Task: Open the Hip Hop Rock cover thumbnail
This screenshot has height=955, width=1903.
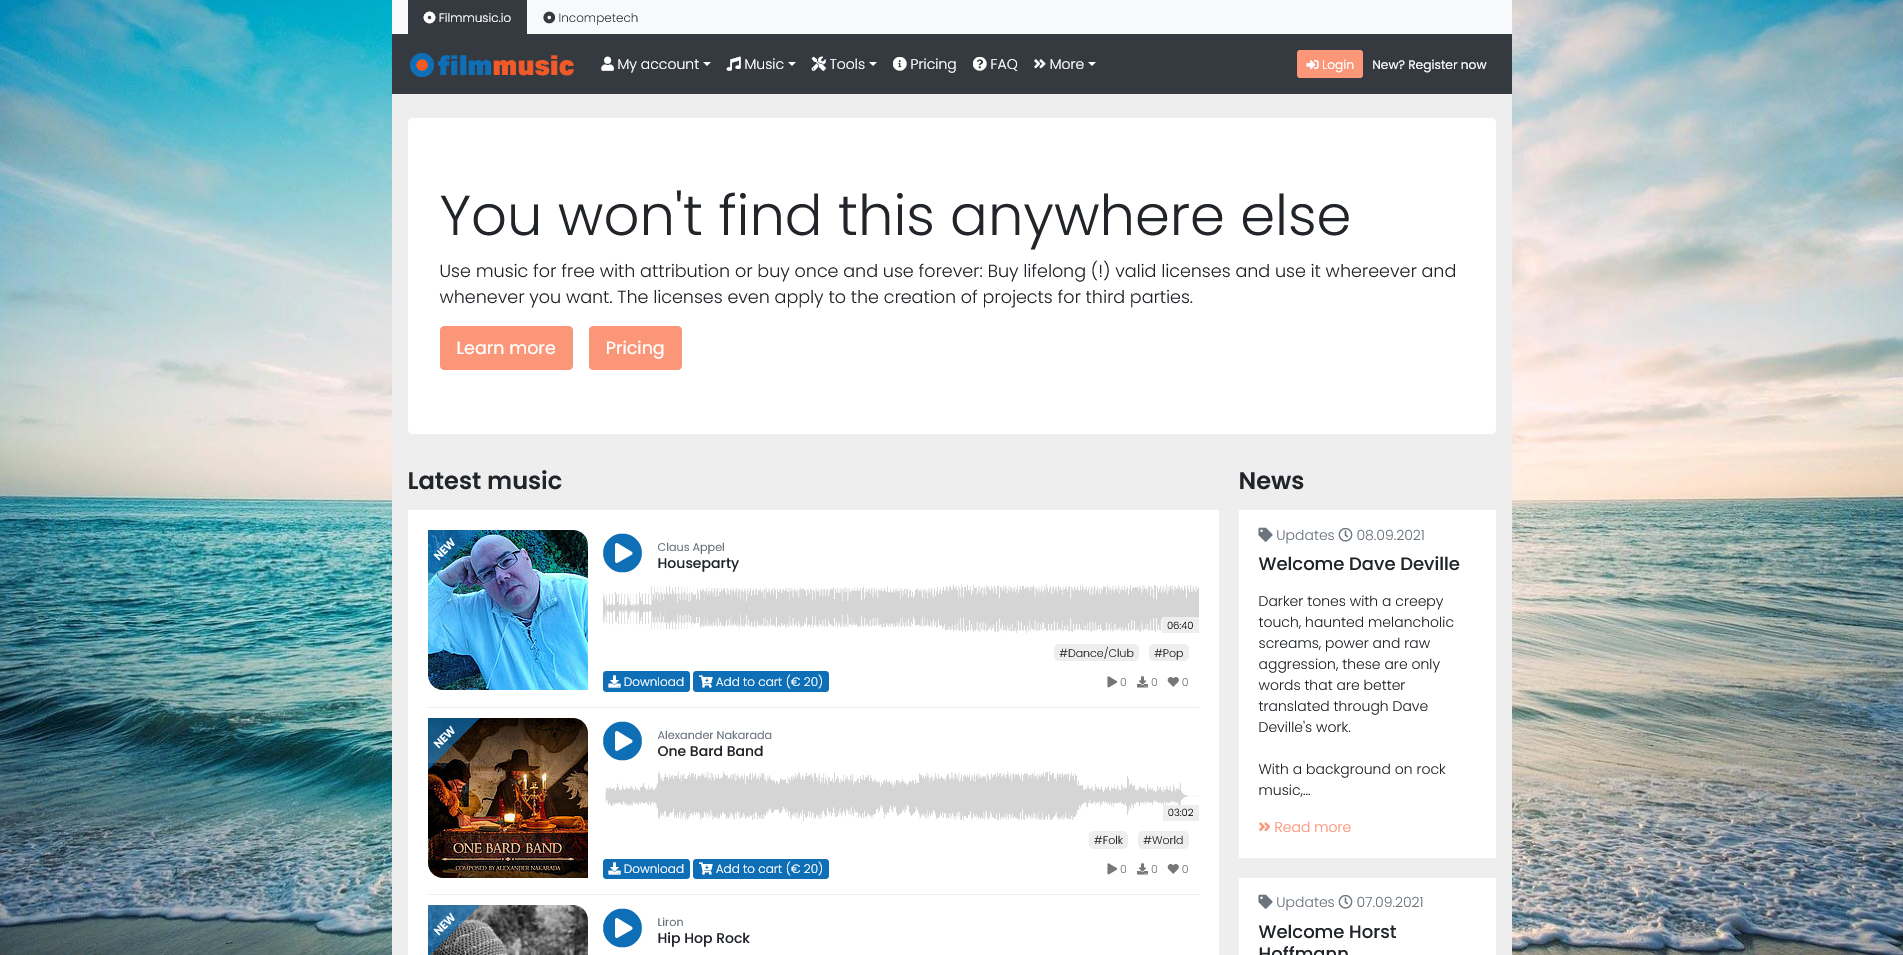Action: (x=508, y=930)
